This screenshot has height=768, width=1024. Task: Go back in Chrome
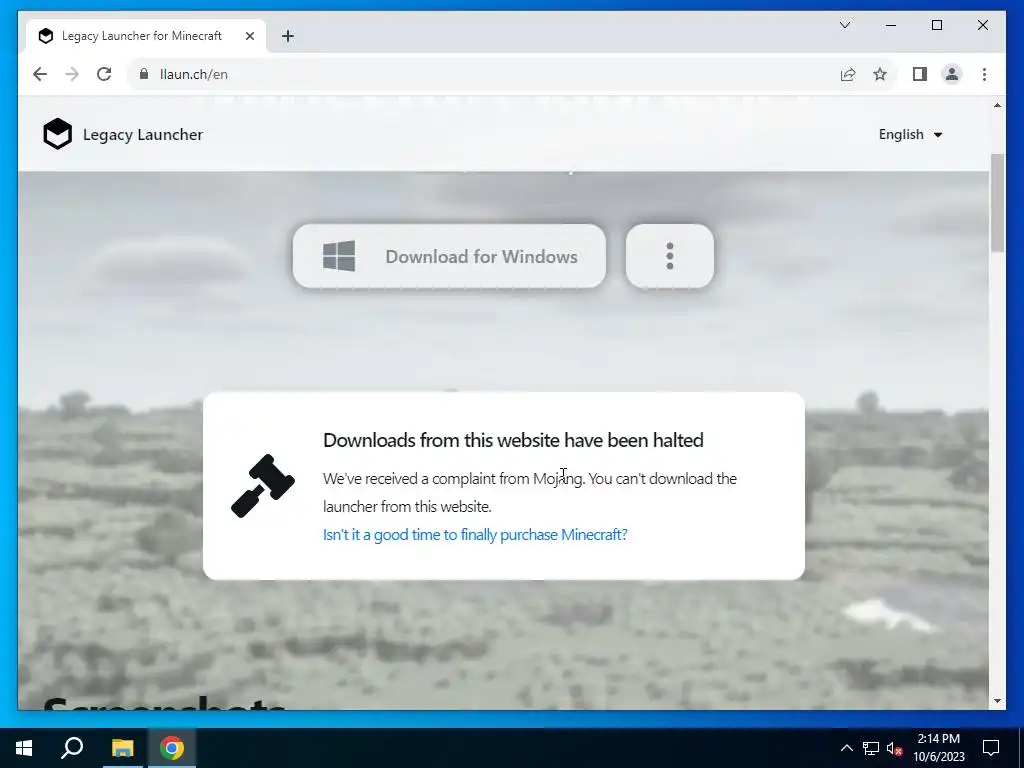coord(40,74)
